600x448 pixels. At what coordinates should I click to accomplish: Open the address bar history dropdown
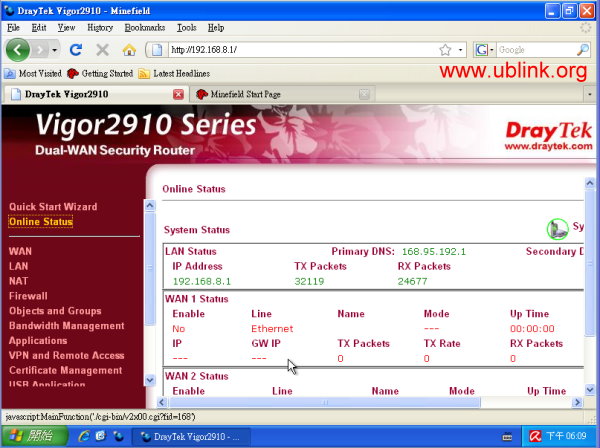pyautogui.click(x=460, y=50)
